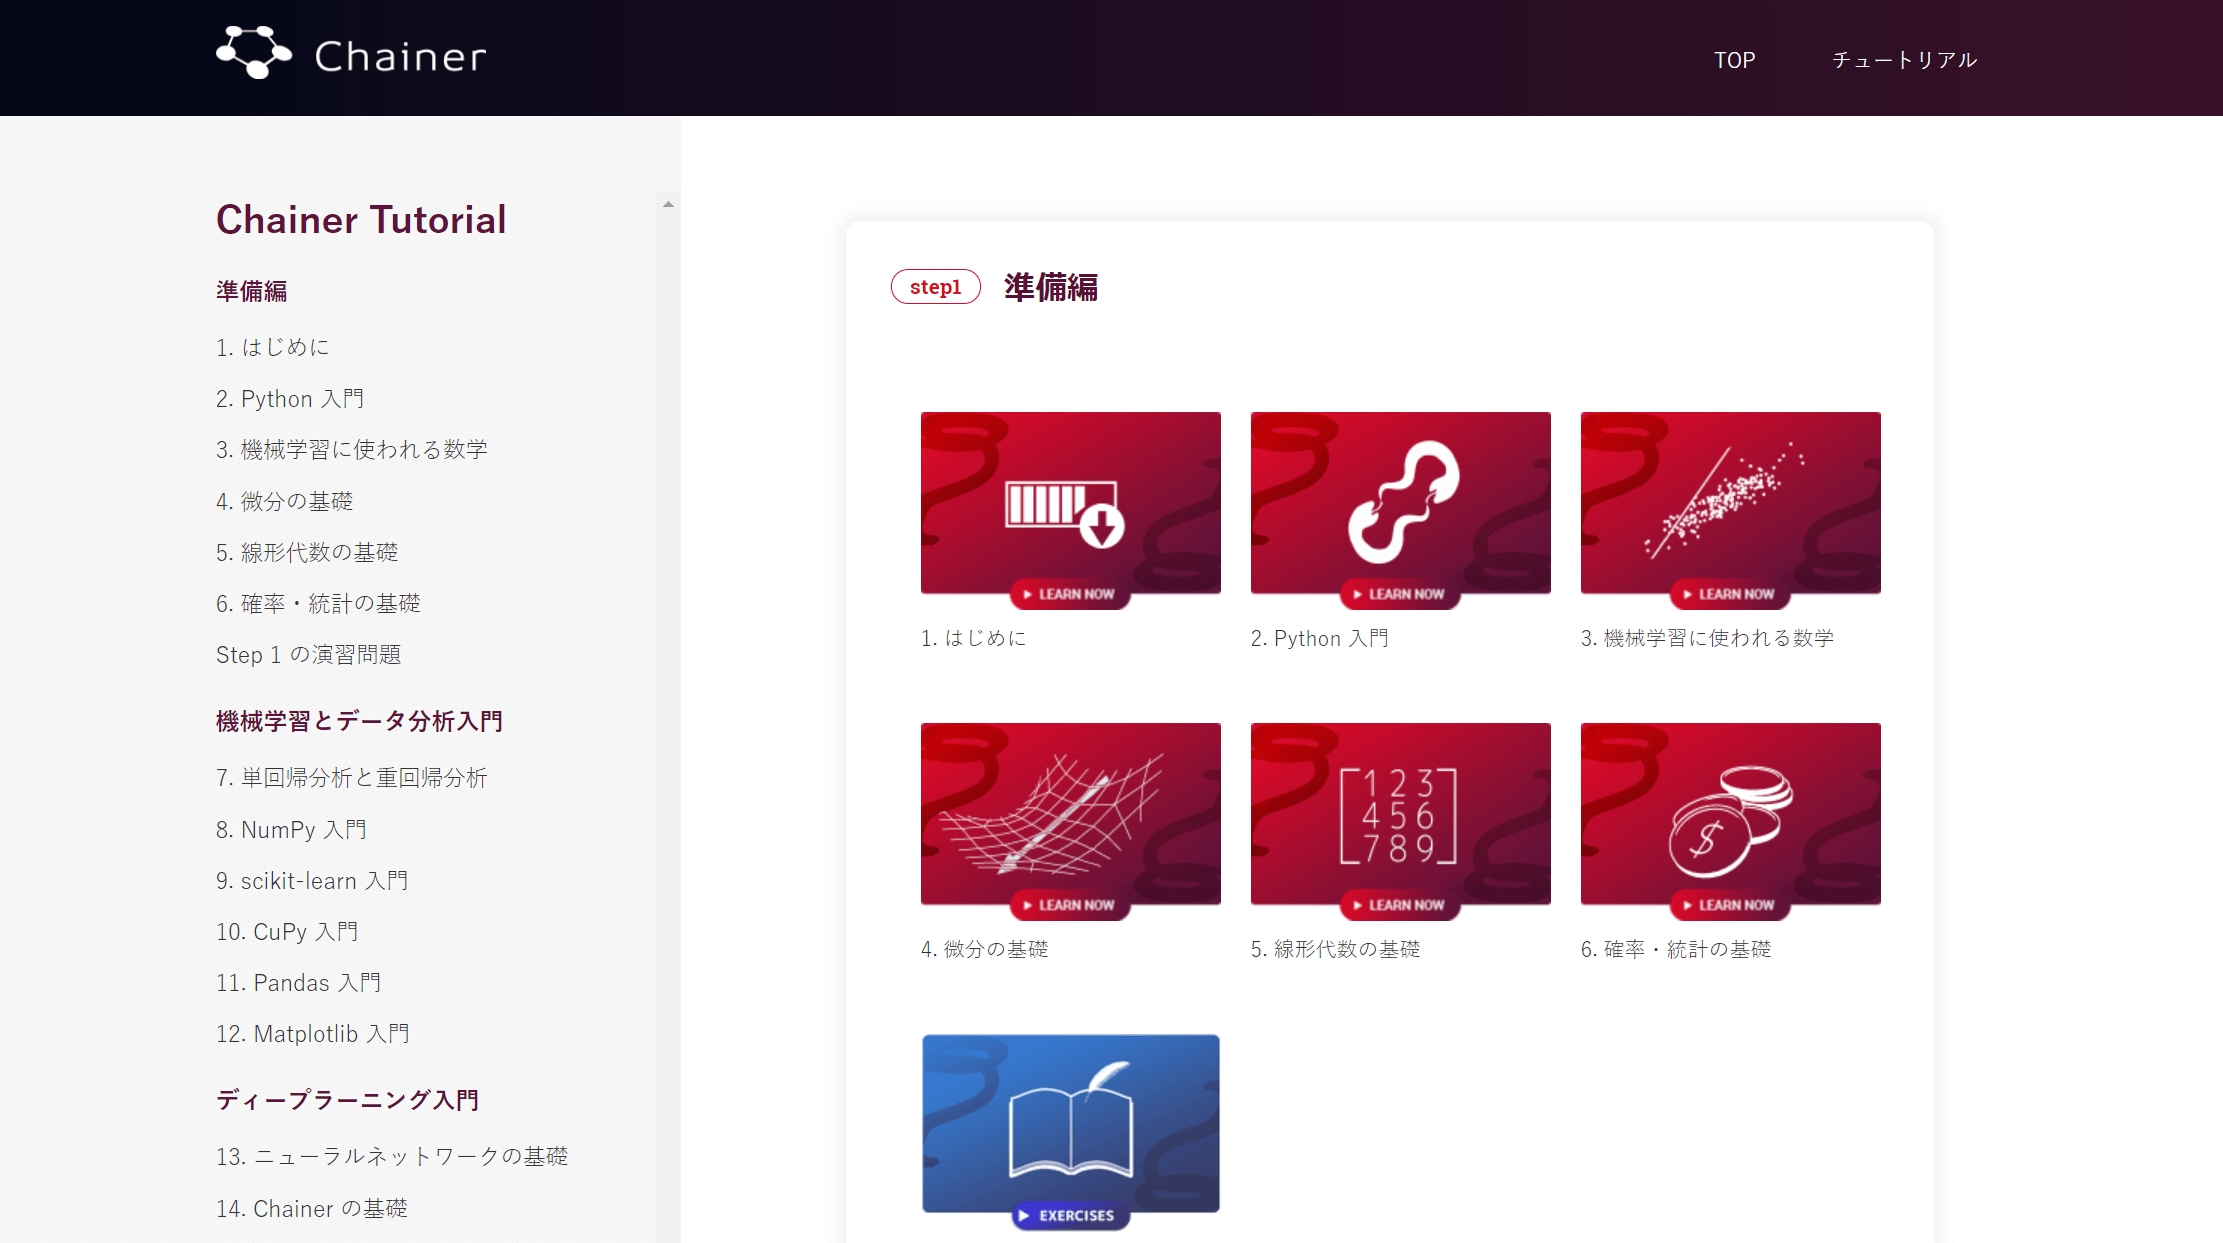Open sidebar link 14. Chainer の基礎
Viewport: 2223px width, 1243px height.
pos(312,1208)
